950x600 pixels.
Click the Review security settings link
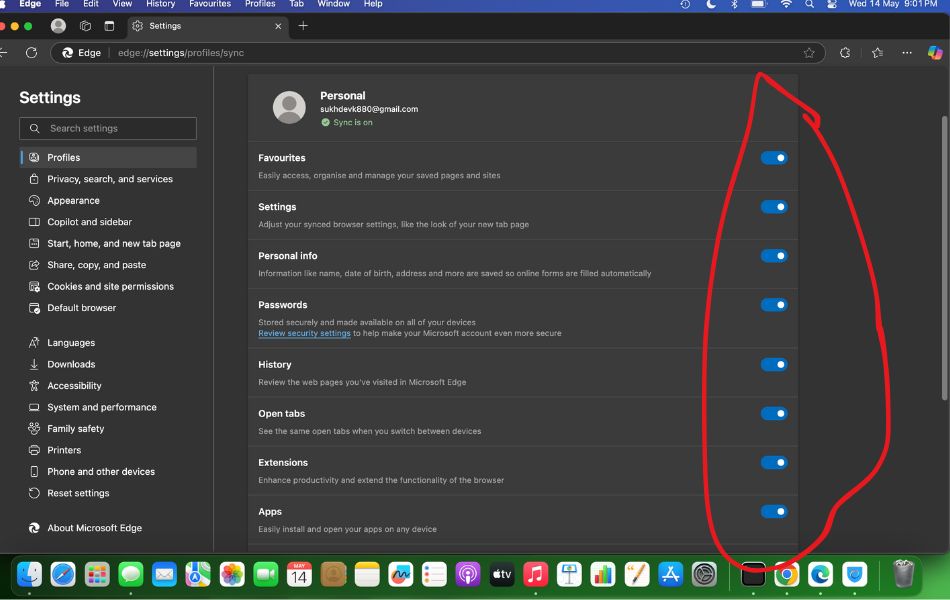[304, 333]
